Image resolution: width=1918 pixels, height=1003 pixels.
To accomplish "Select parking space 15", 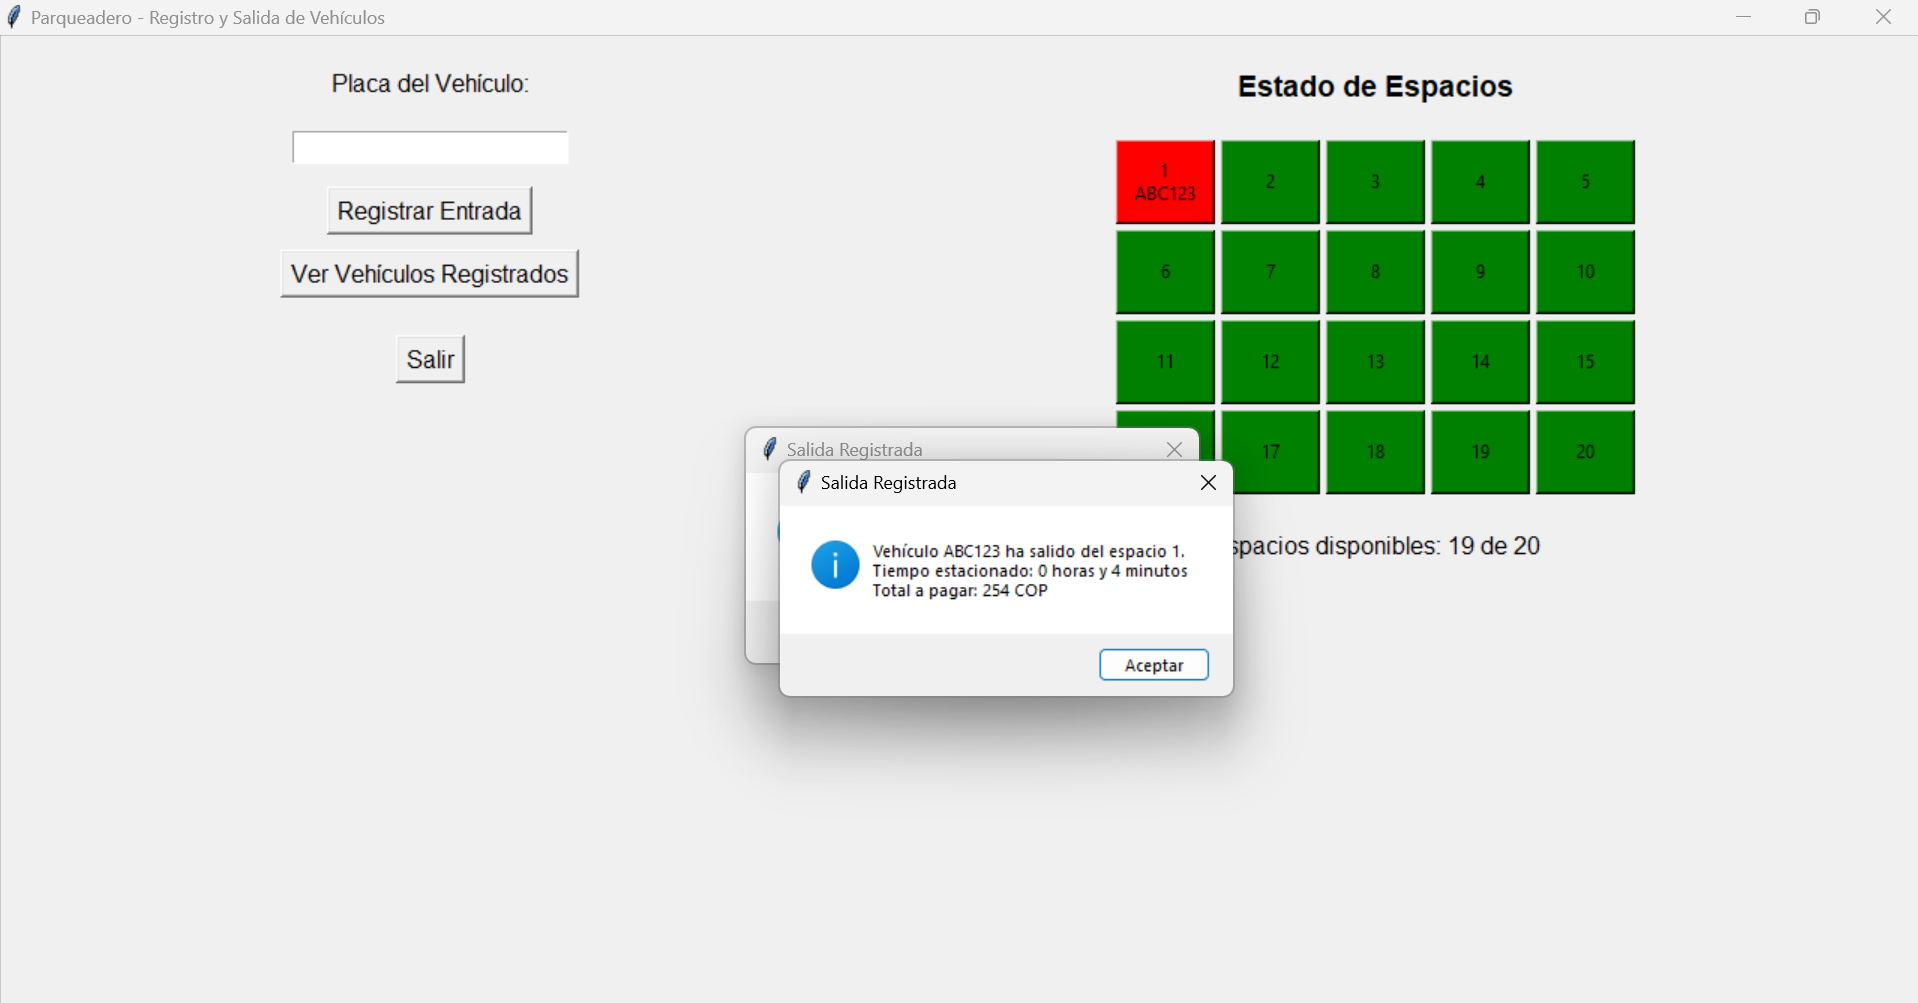I will coord(1585,362).
